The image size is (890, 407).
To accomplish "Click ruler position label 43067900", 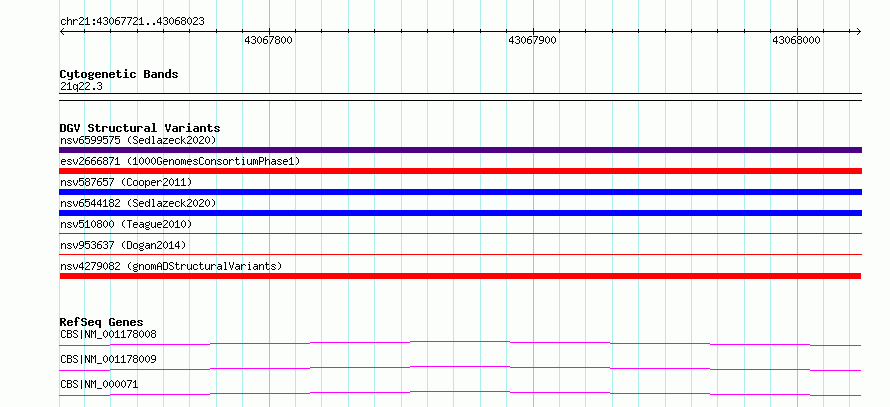I will click(532, 41).
